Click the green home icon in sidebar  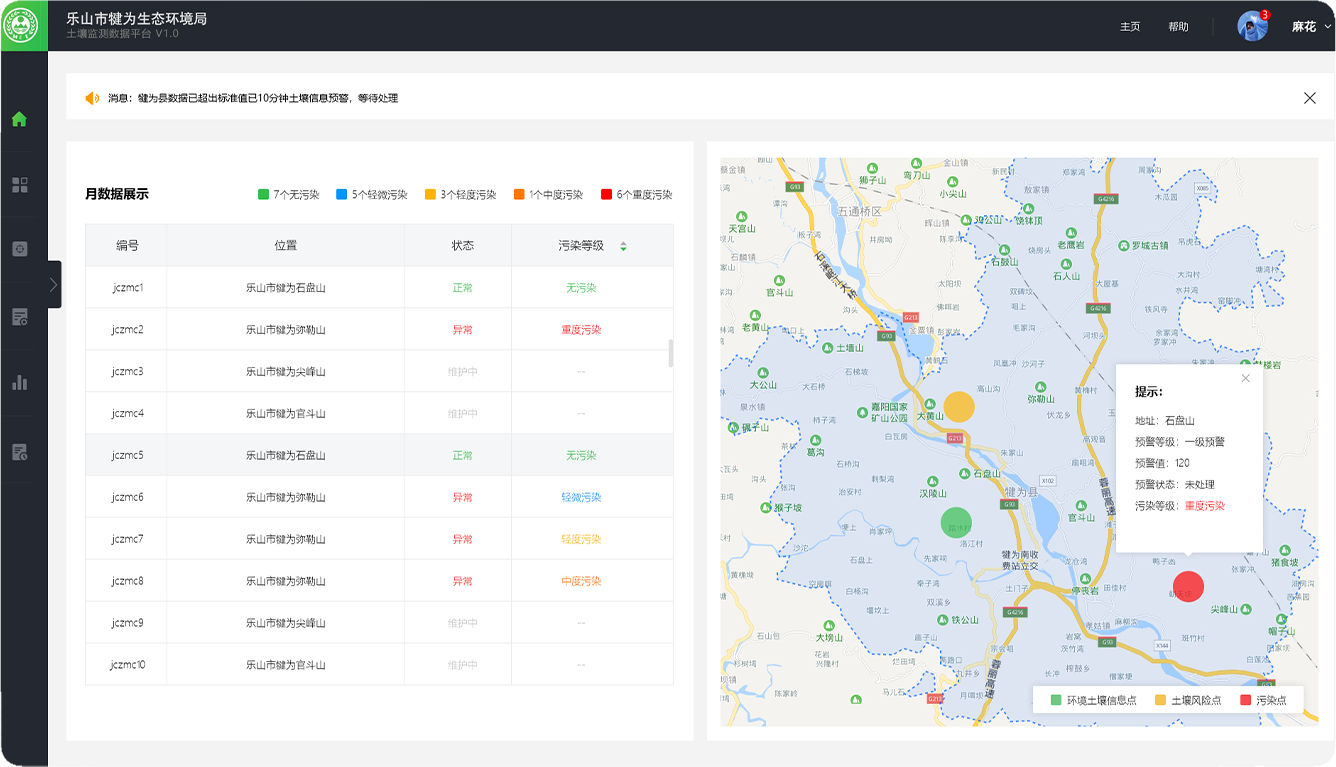tap(19, 120)
